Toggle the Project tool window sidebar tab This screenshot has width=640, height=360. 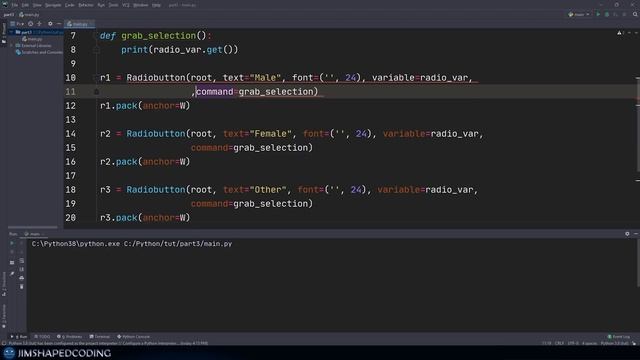(4, 34)
